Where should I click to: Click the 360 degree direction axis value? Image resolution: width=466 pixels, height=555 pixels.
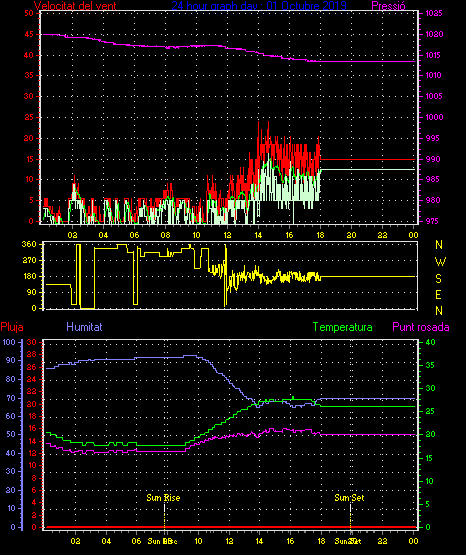[29, 244]
